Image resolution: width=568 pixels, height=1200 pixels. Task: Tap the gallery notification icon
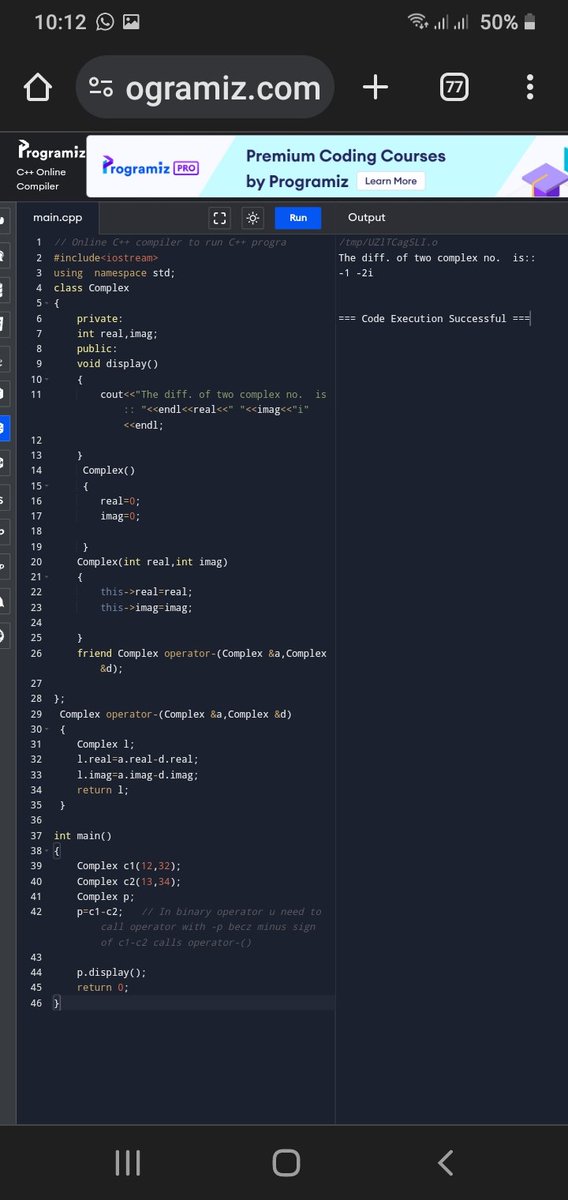click(x=132, y=21)
